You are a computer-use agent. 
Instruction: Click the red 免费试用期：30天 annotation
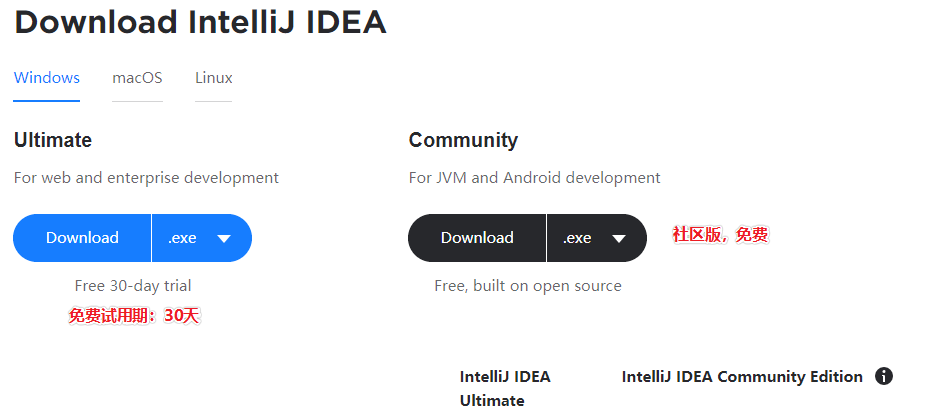tap(133, 315)
